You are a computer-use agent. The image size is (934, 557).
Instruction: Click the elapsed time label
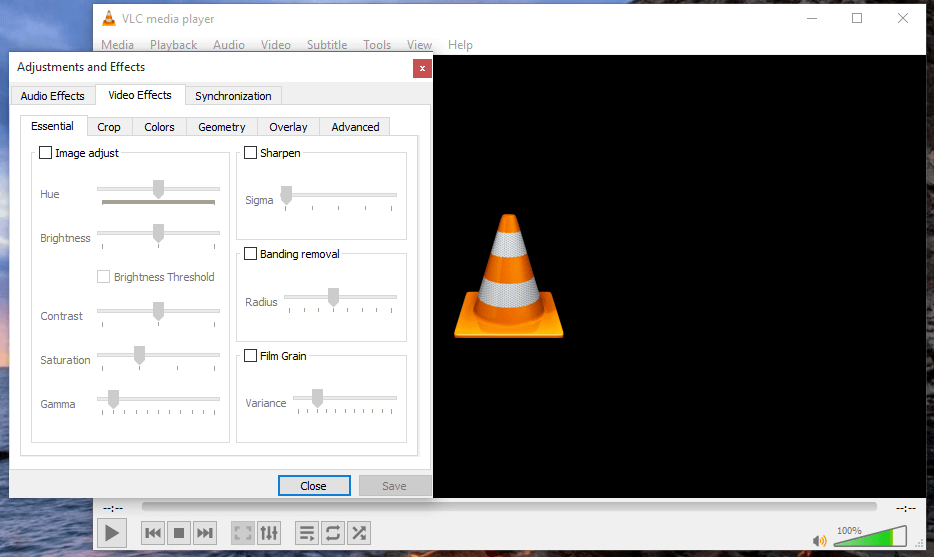point(113,508)
